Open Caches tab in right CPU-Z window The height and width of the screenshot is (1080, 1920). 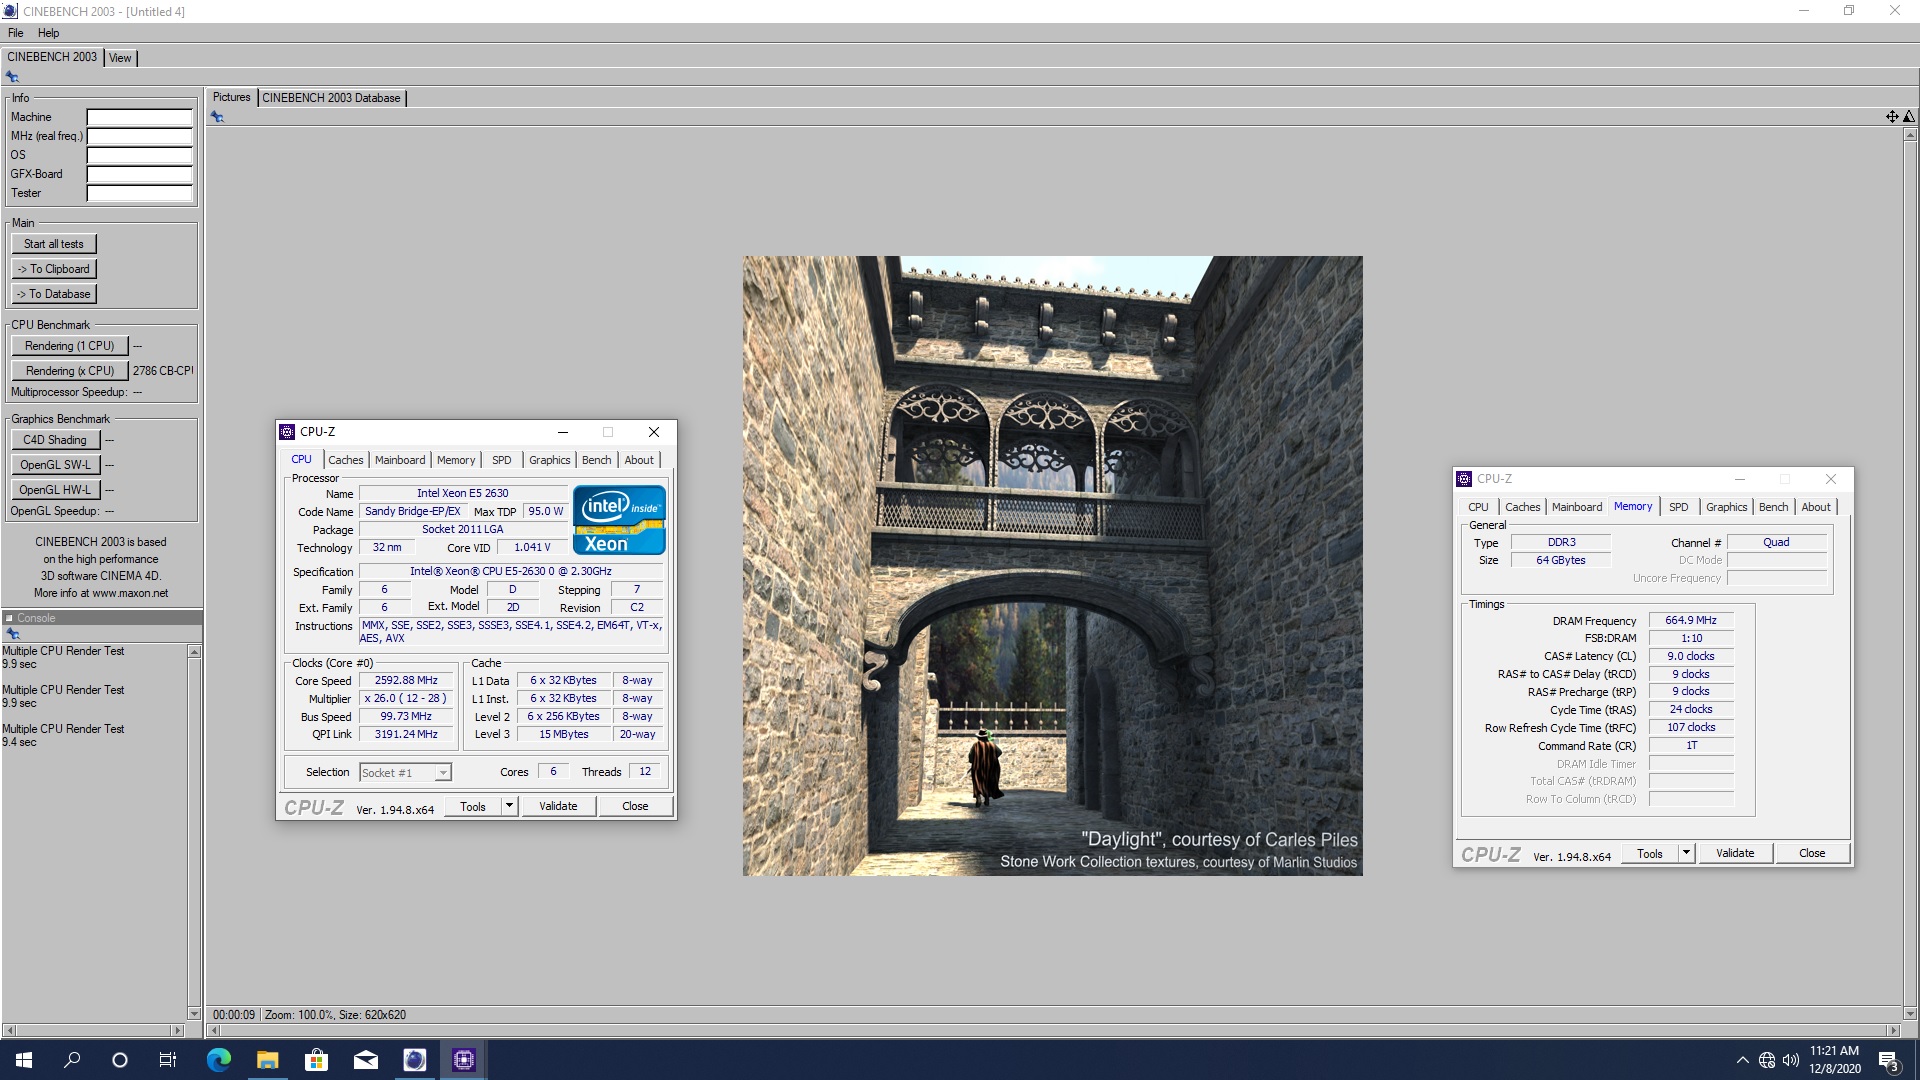[x=1522, y=507]
